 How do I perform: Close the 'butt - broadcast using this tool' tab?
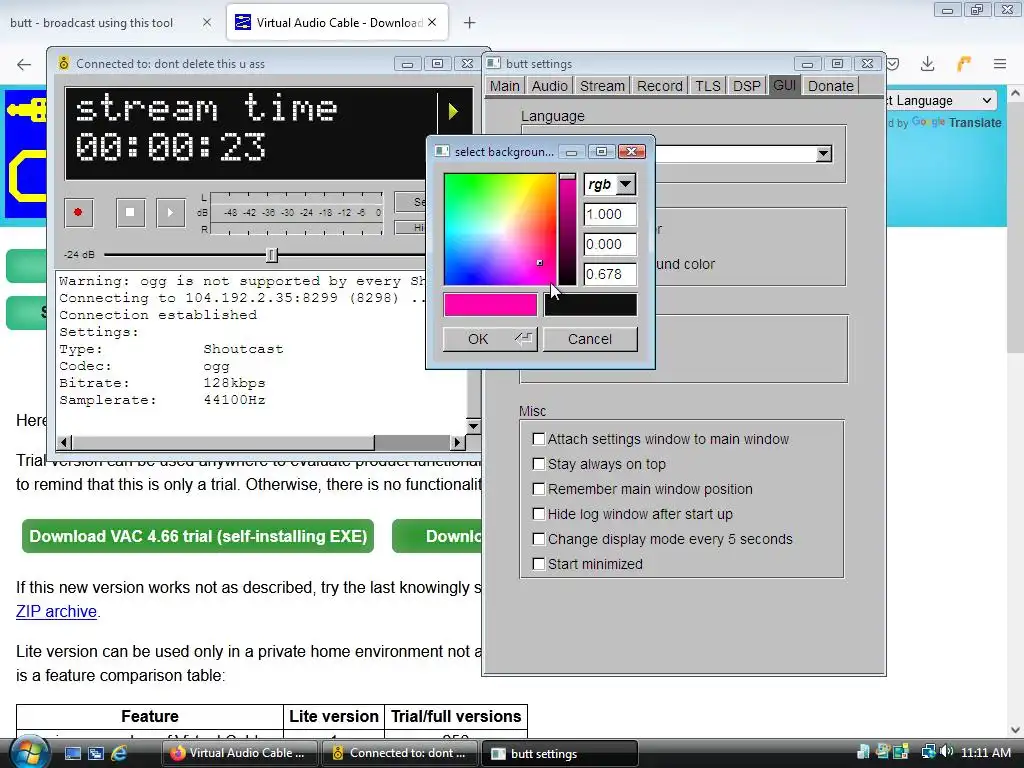206,23
